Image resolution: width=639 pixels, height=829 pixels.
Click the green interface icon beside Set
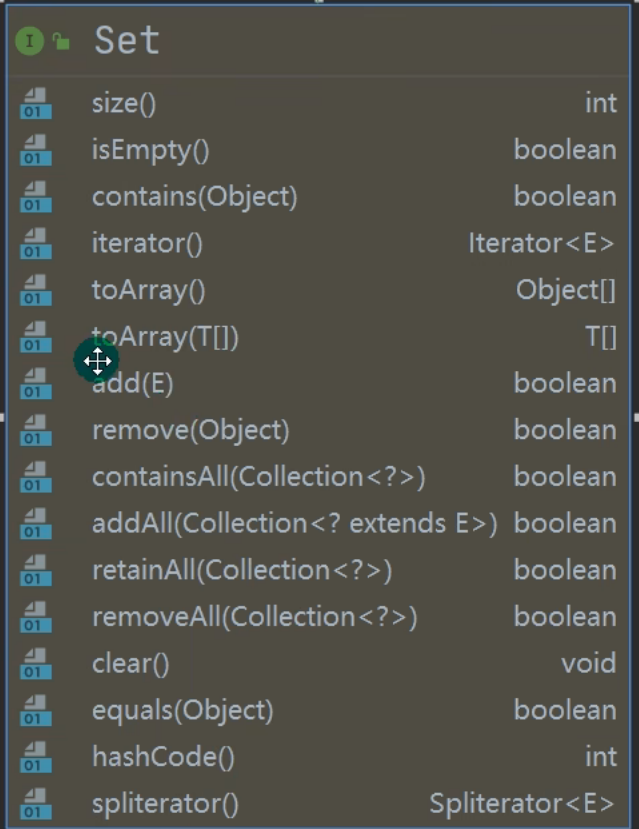[29, 41]
